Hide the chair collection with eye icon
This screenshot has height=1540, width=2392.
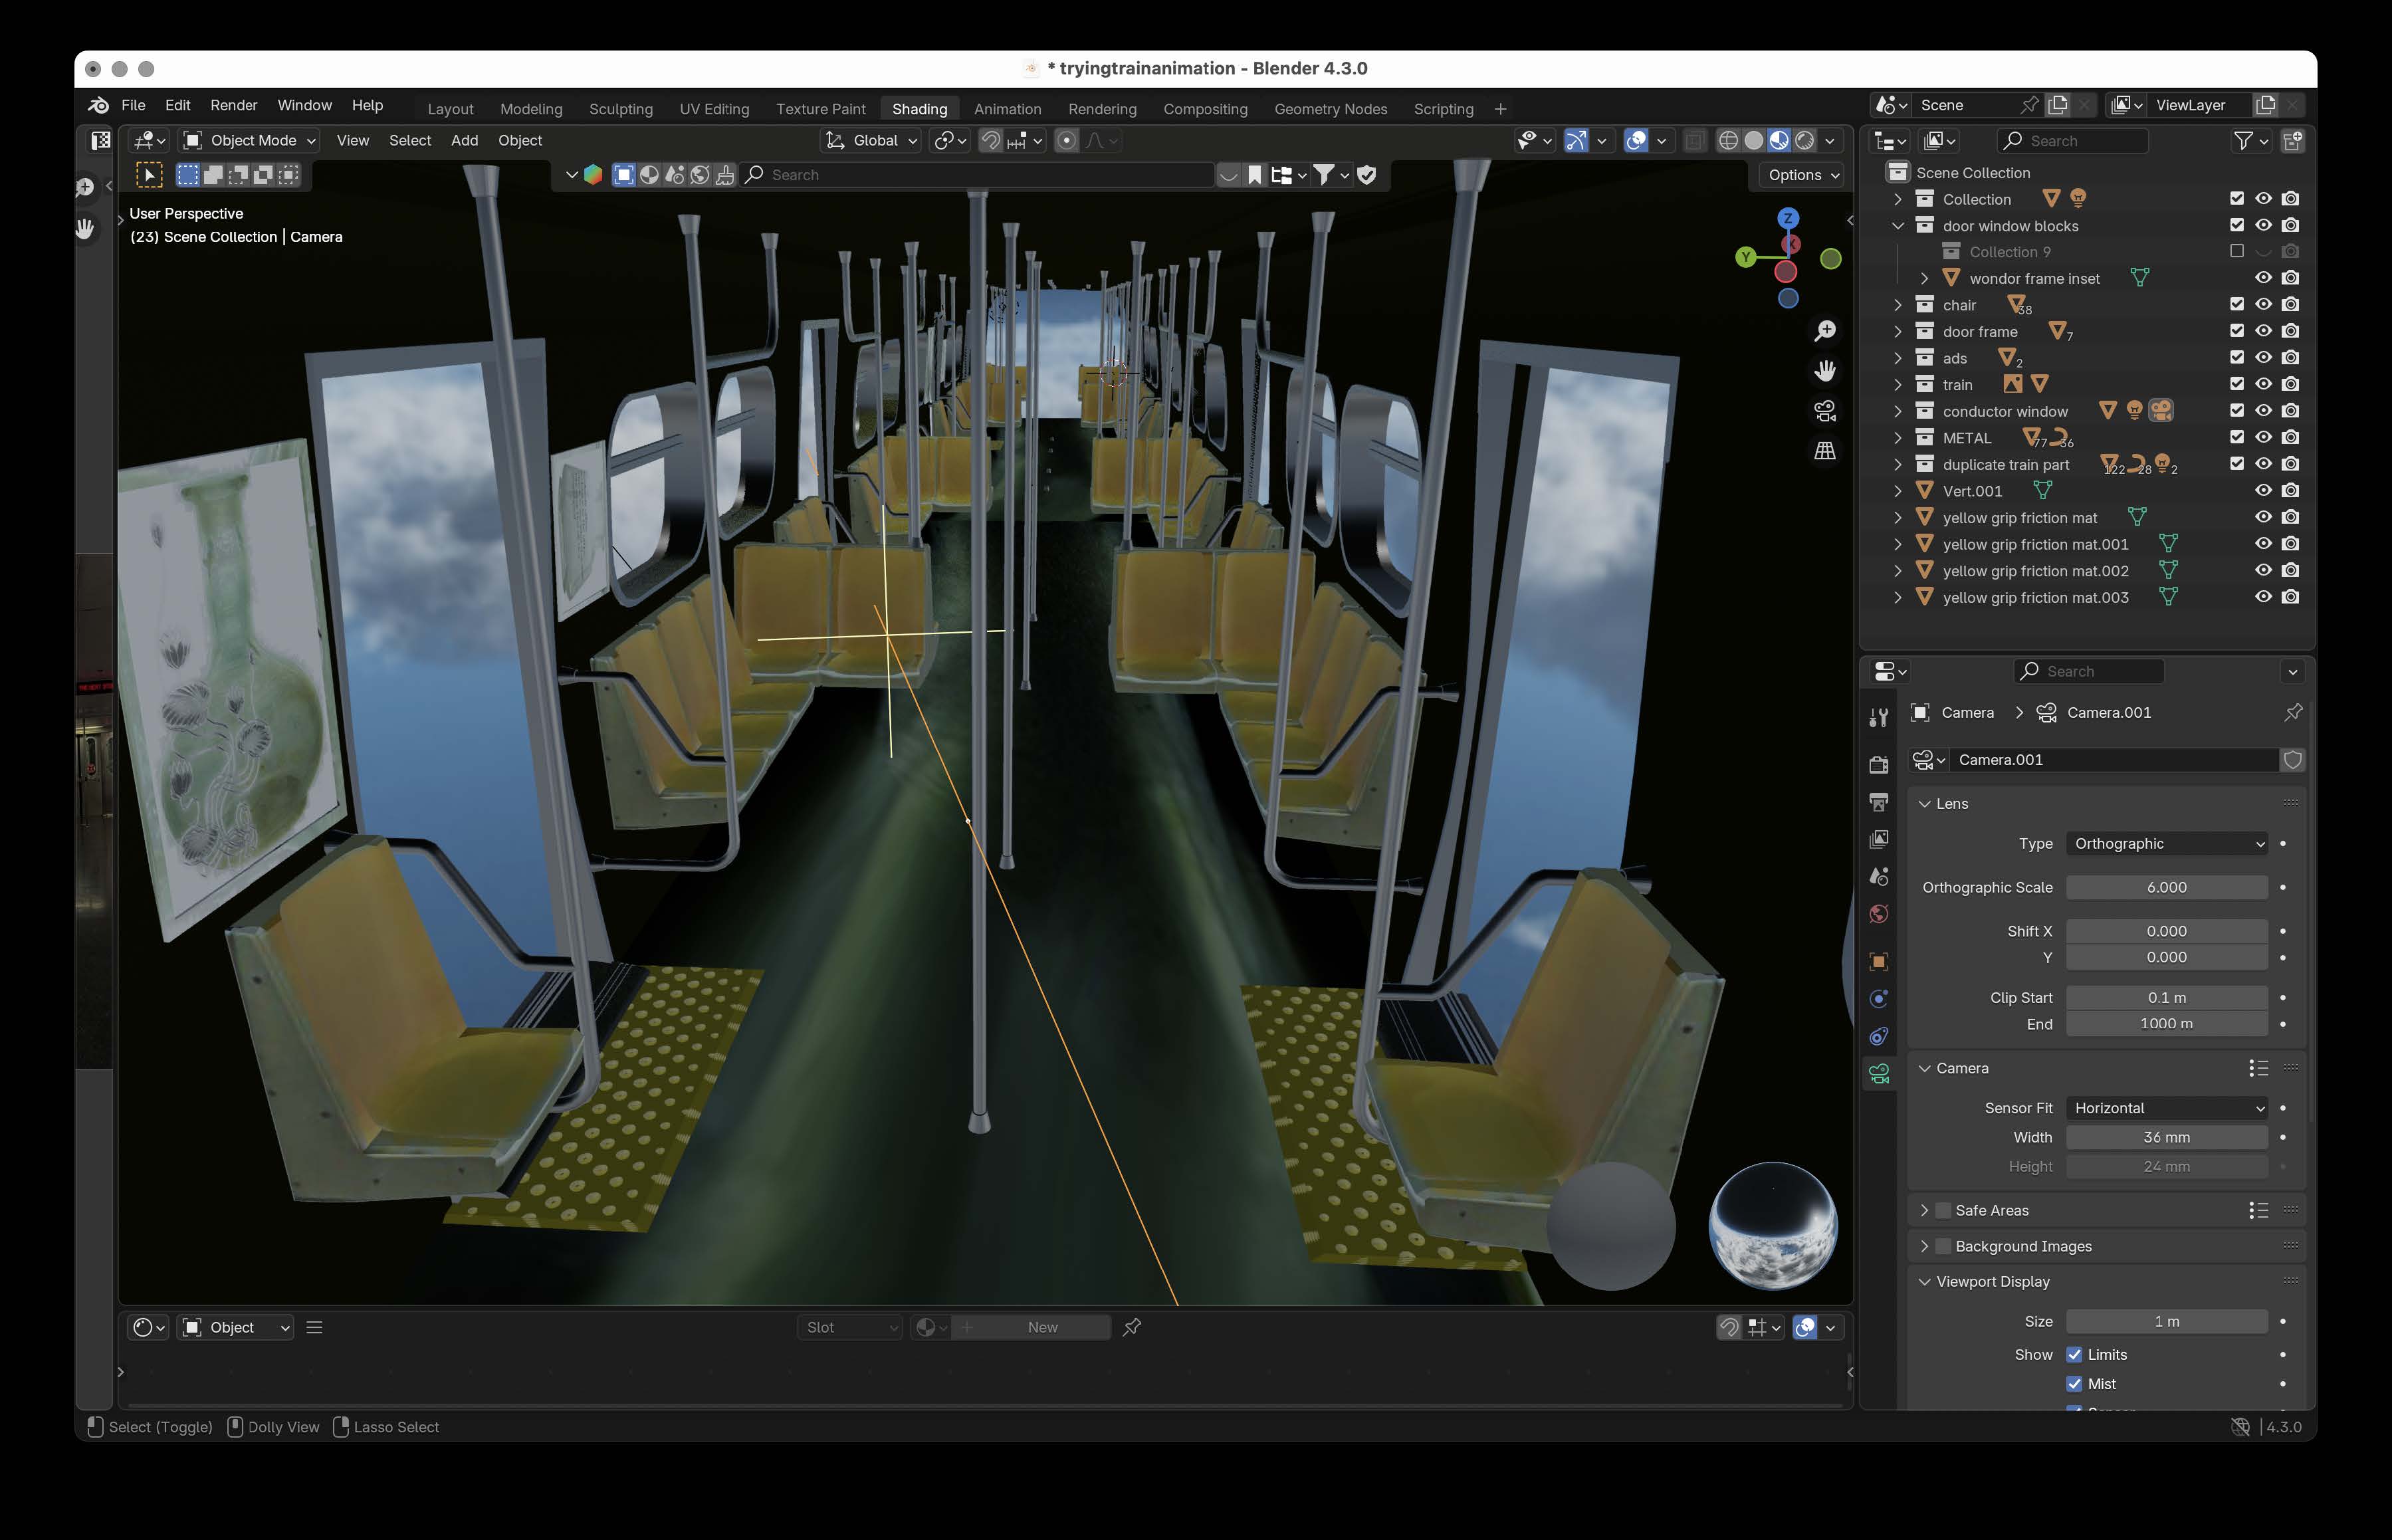(2263, 305)
